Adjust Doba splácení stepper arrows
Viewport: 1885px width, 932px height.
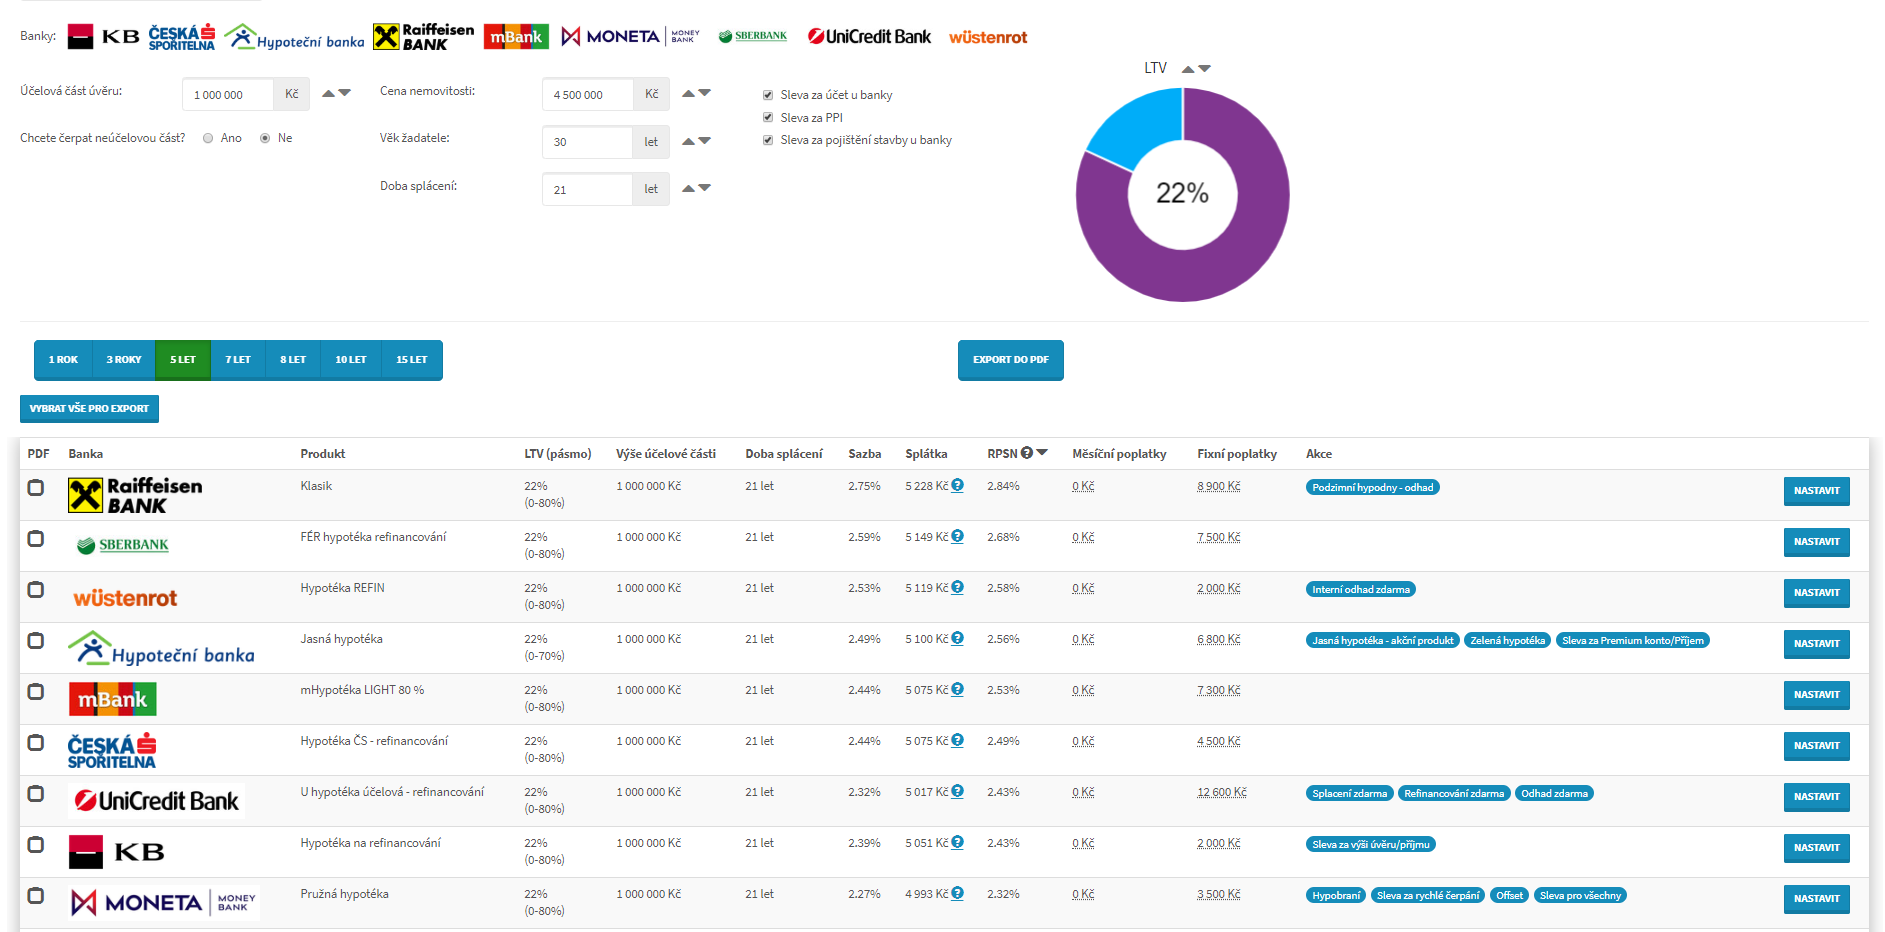click(x=696, y=188)
